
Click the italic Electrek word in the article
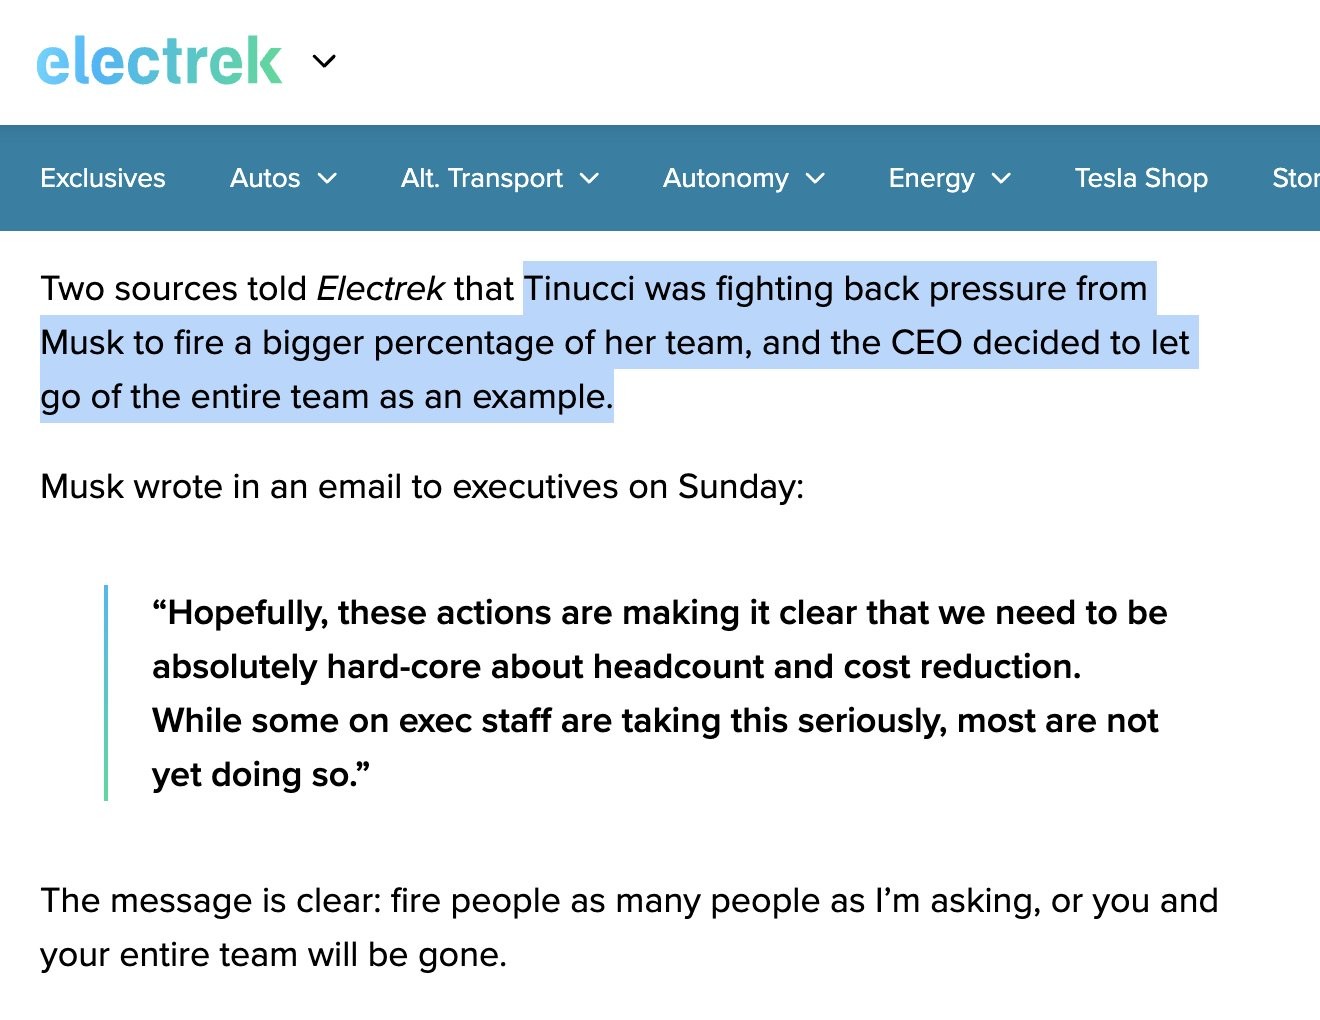pos(380,289)
